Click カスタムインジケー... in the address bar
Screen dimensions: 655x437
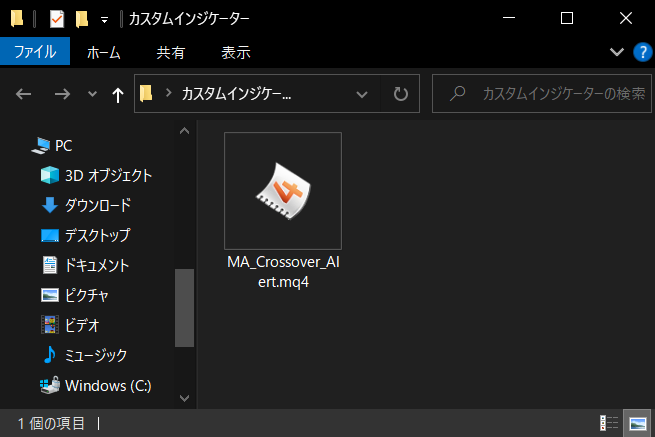236,94
